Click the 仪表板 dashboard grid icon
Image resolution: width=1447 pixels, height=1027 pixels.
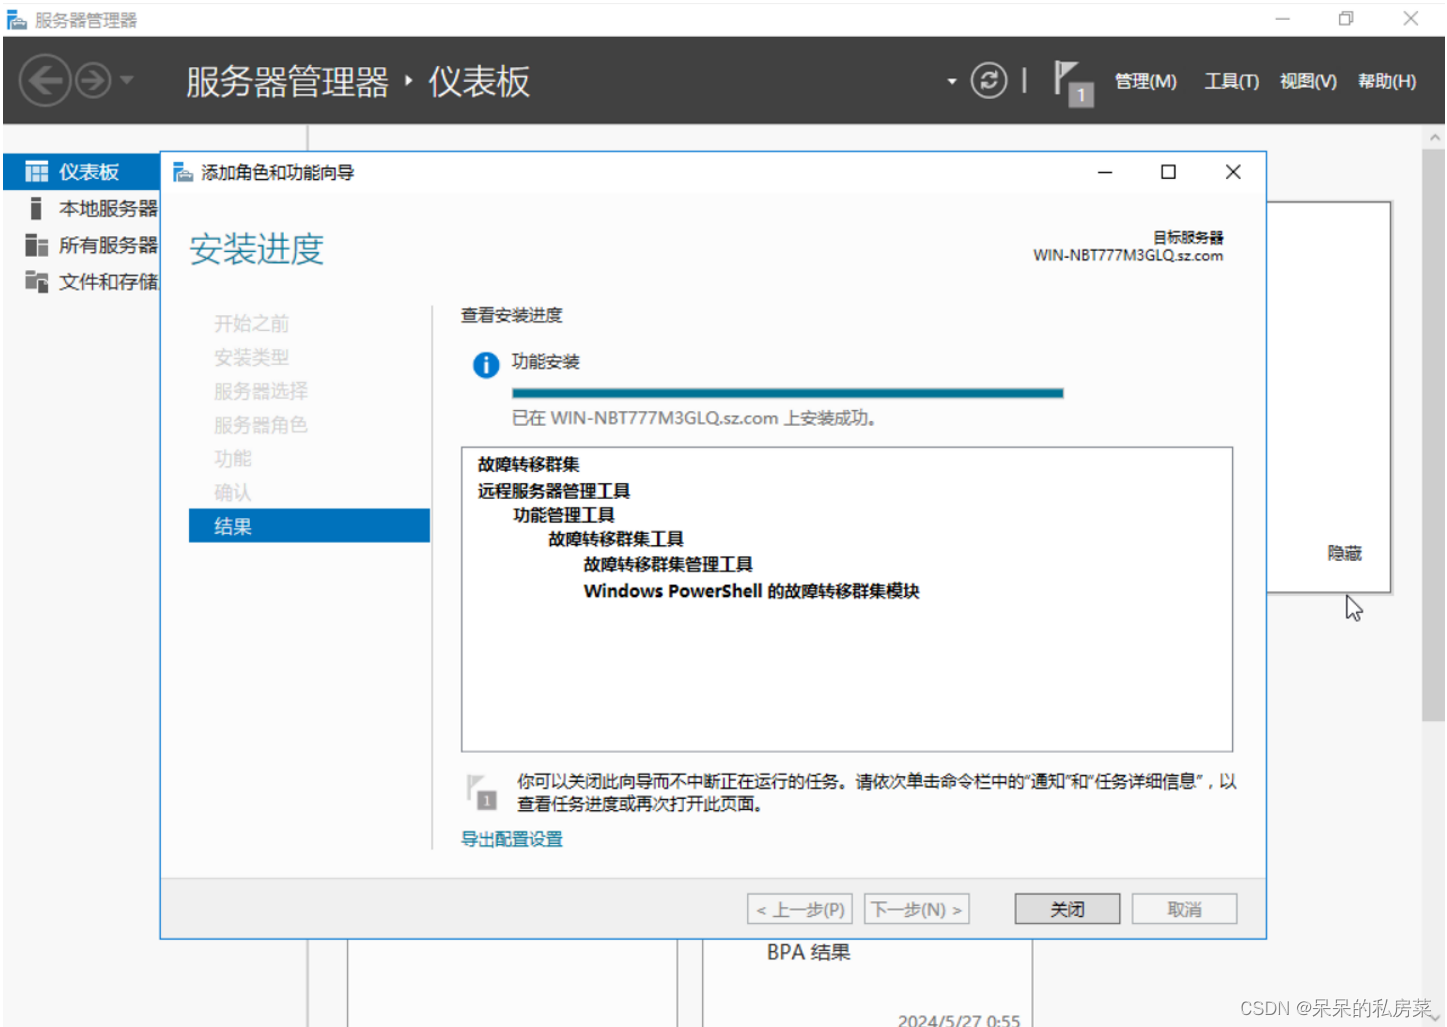pos(37,172)
